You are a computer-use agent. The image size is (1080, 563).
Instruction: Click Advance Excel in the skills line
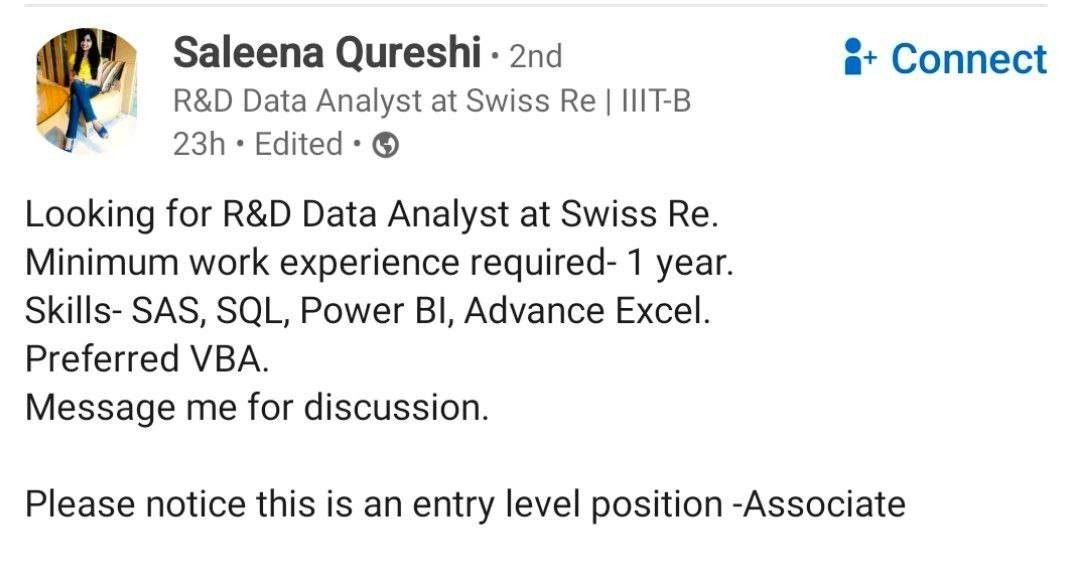(587, 311)
